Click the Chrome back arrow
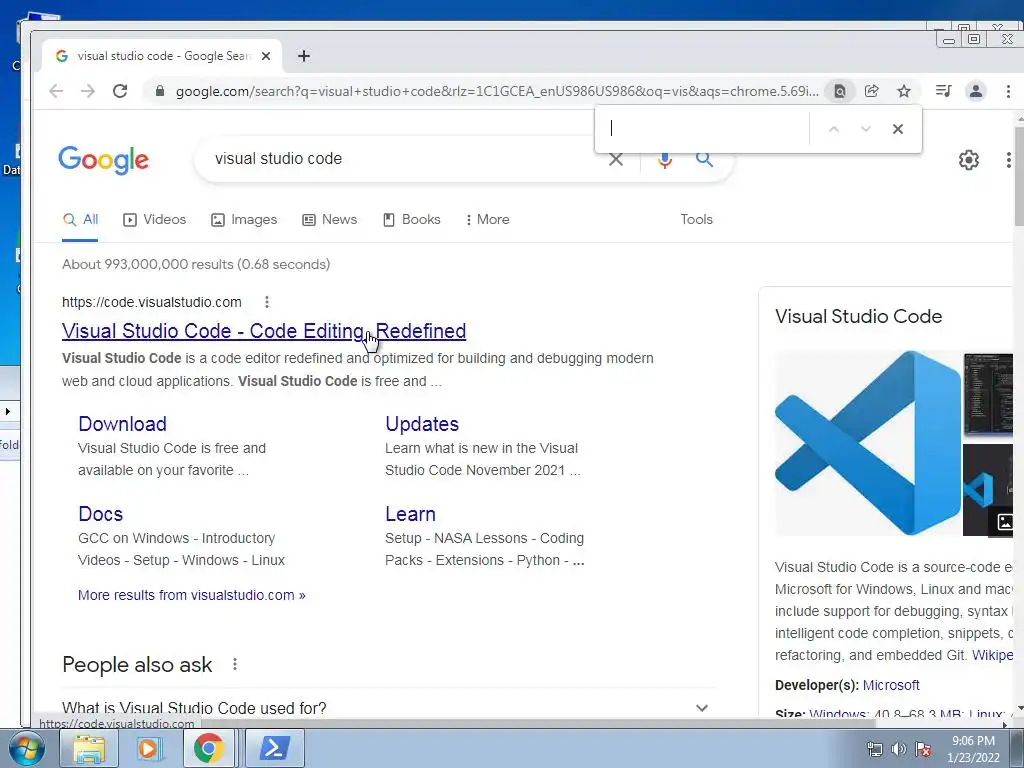The image size is (1024, 768). (56, 91)
